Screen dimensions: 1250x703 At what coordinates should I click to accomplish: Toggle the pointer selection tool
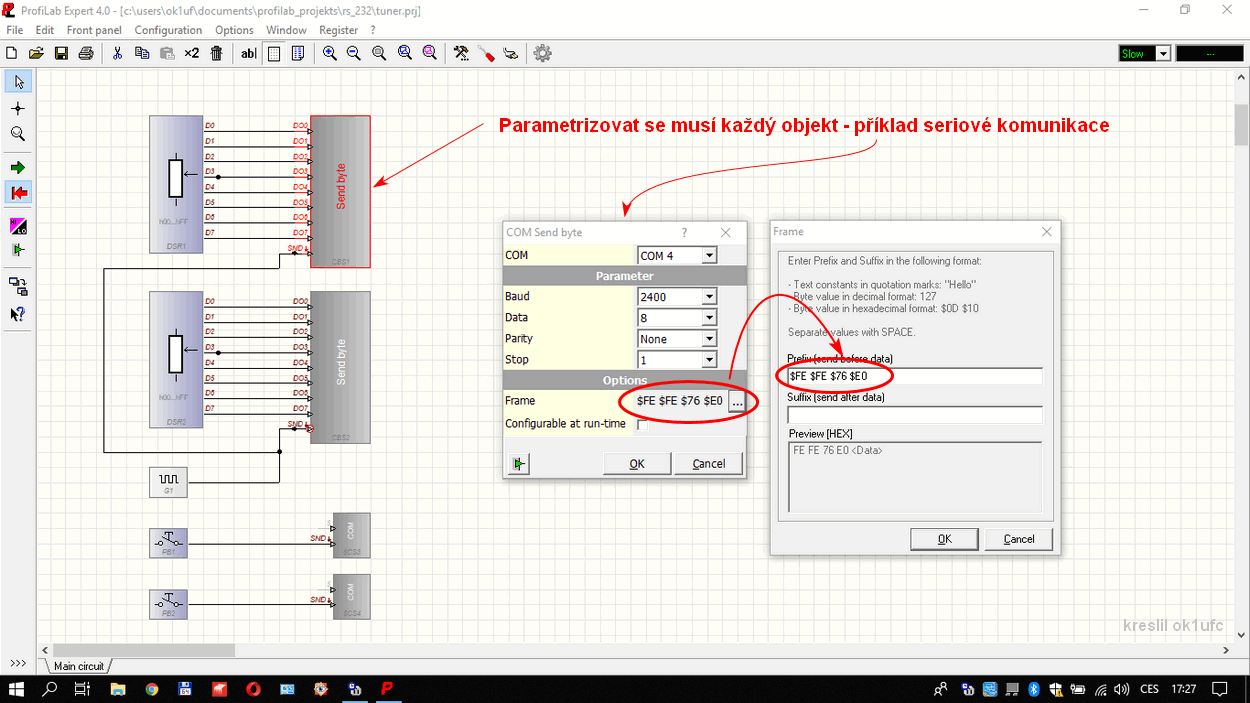coord(18,82)
